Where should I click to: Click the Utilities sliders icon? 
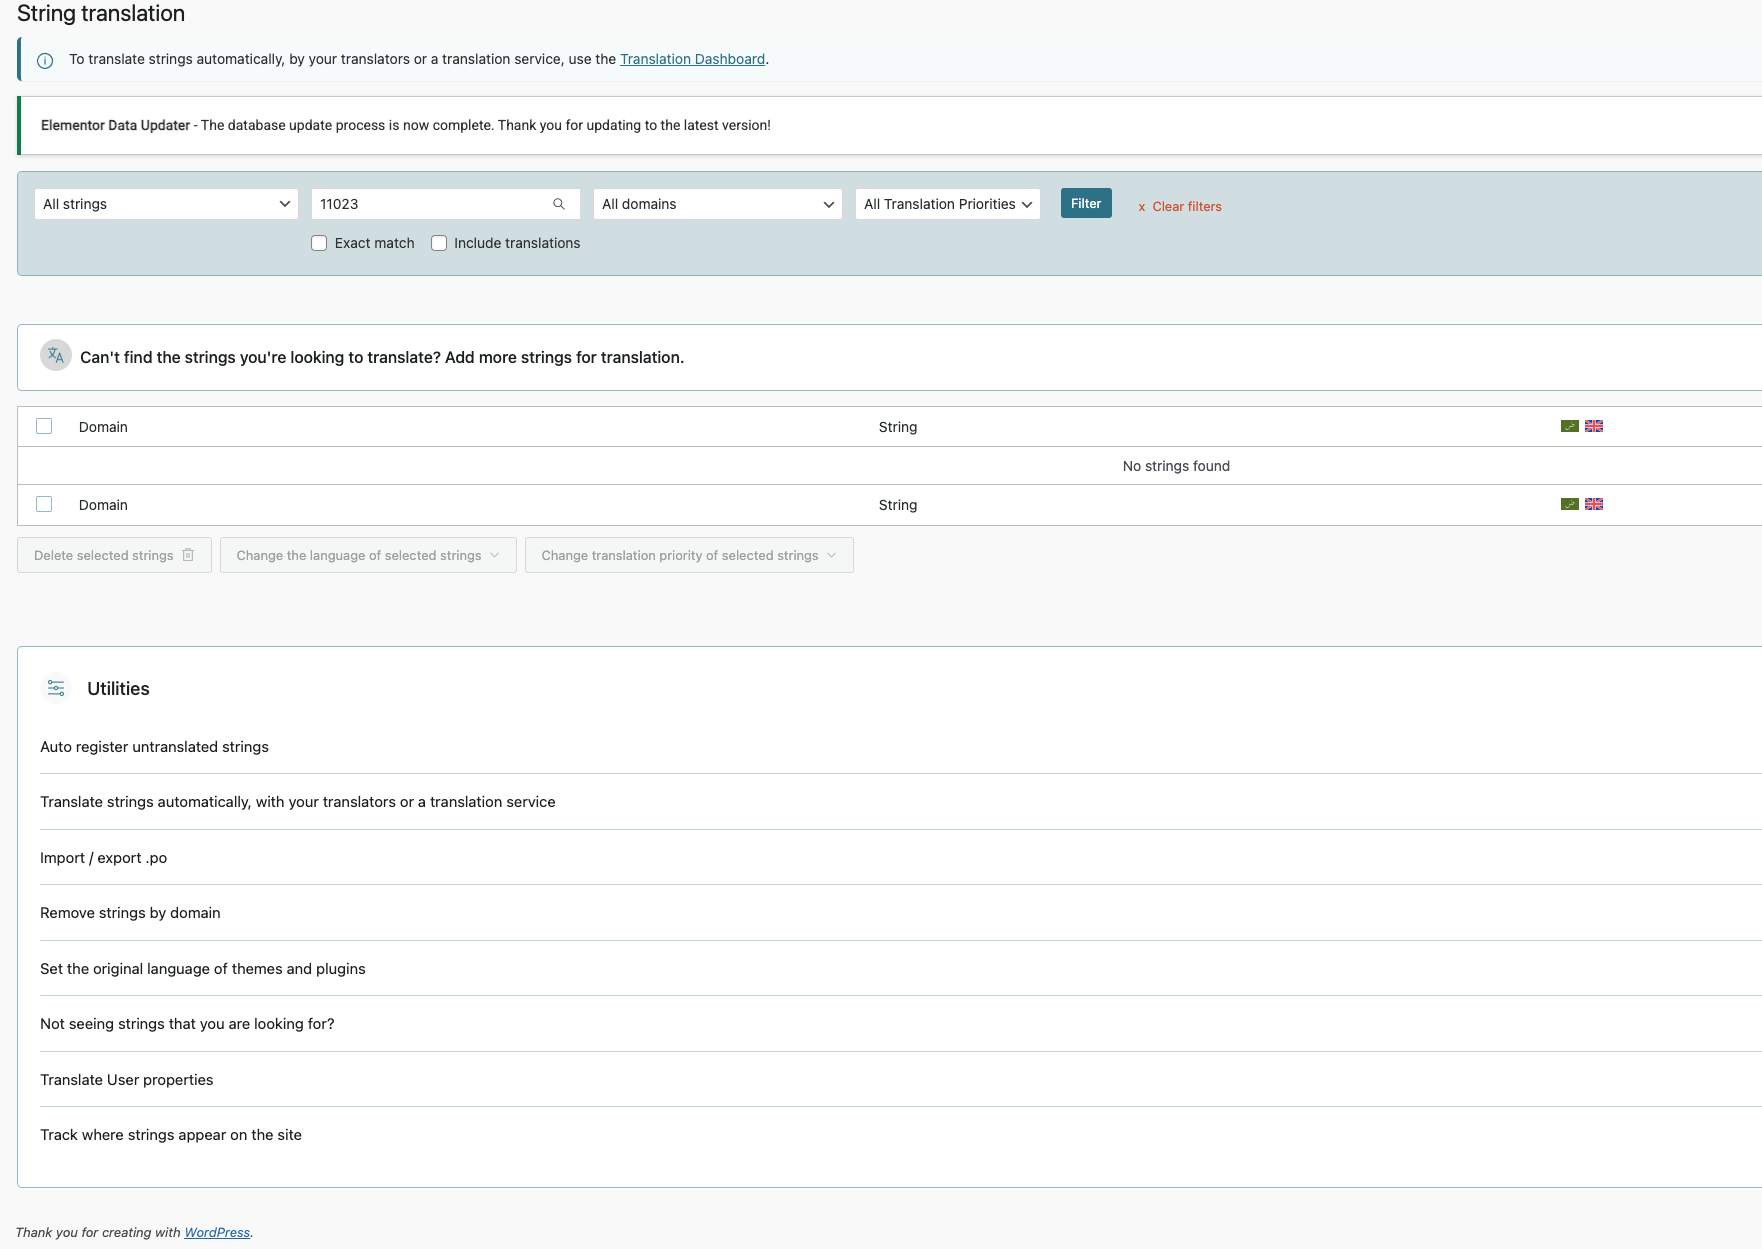(x=56, y=688)
